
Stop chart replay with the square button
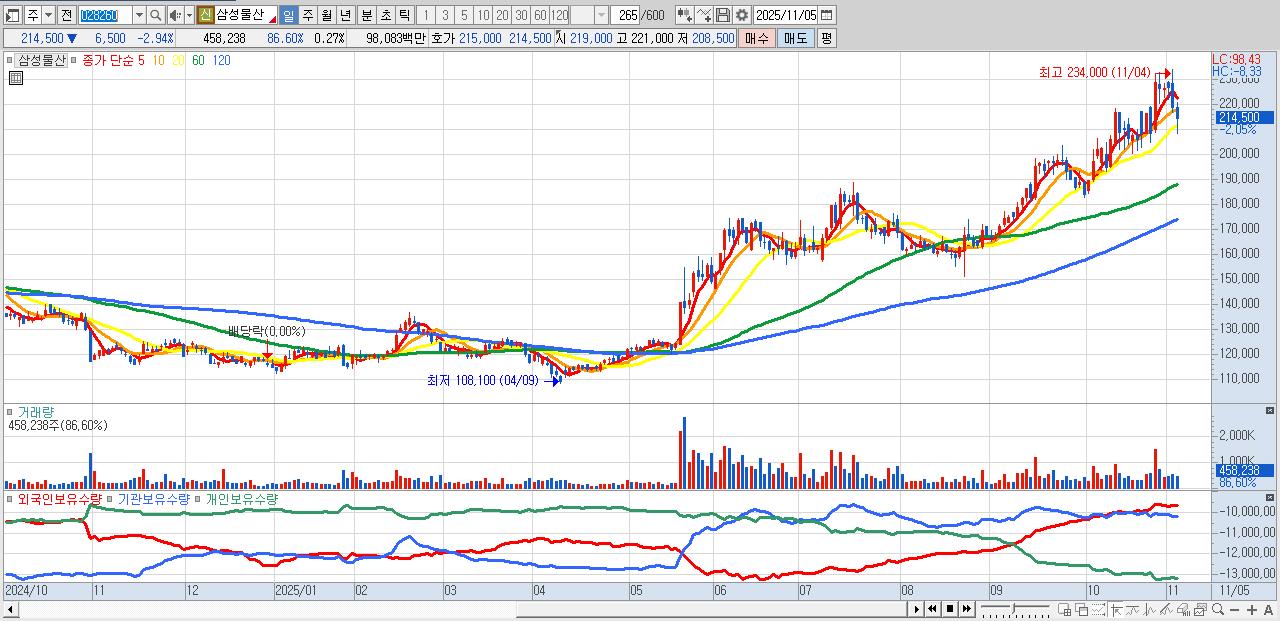950,609
